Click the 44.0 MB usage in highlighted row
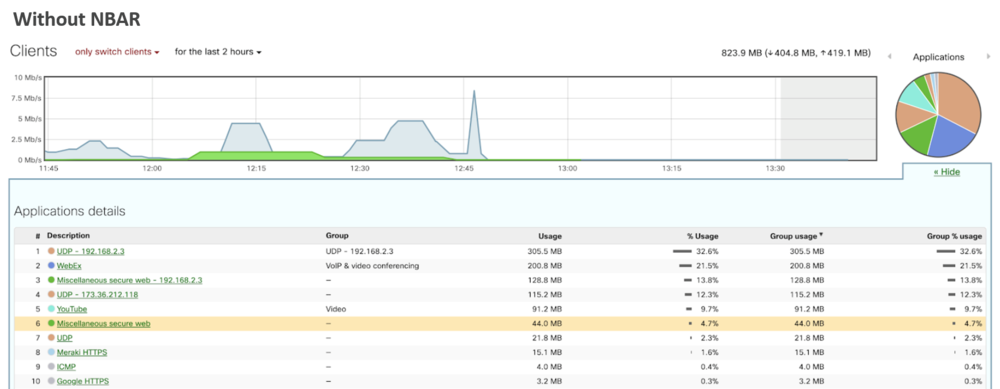 pyautogui.click(x=547, y=323)
